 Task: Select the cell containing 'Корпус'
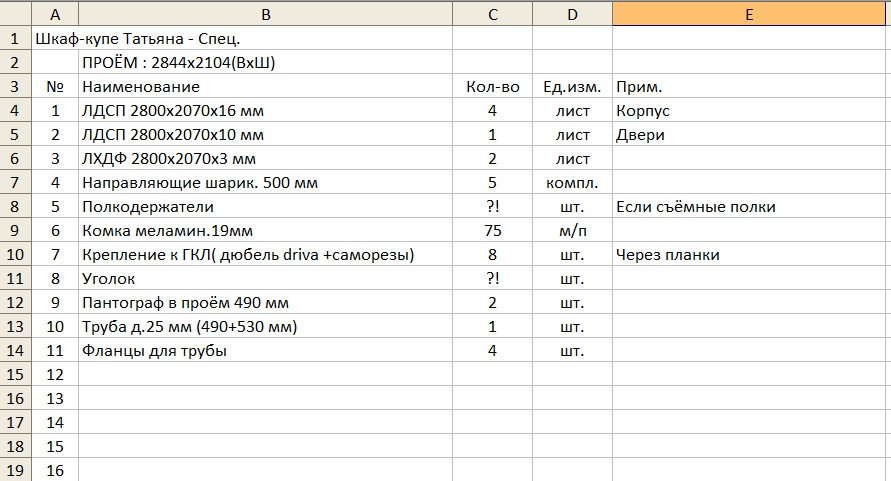click(x=750, y=111)
